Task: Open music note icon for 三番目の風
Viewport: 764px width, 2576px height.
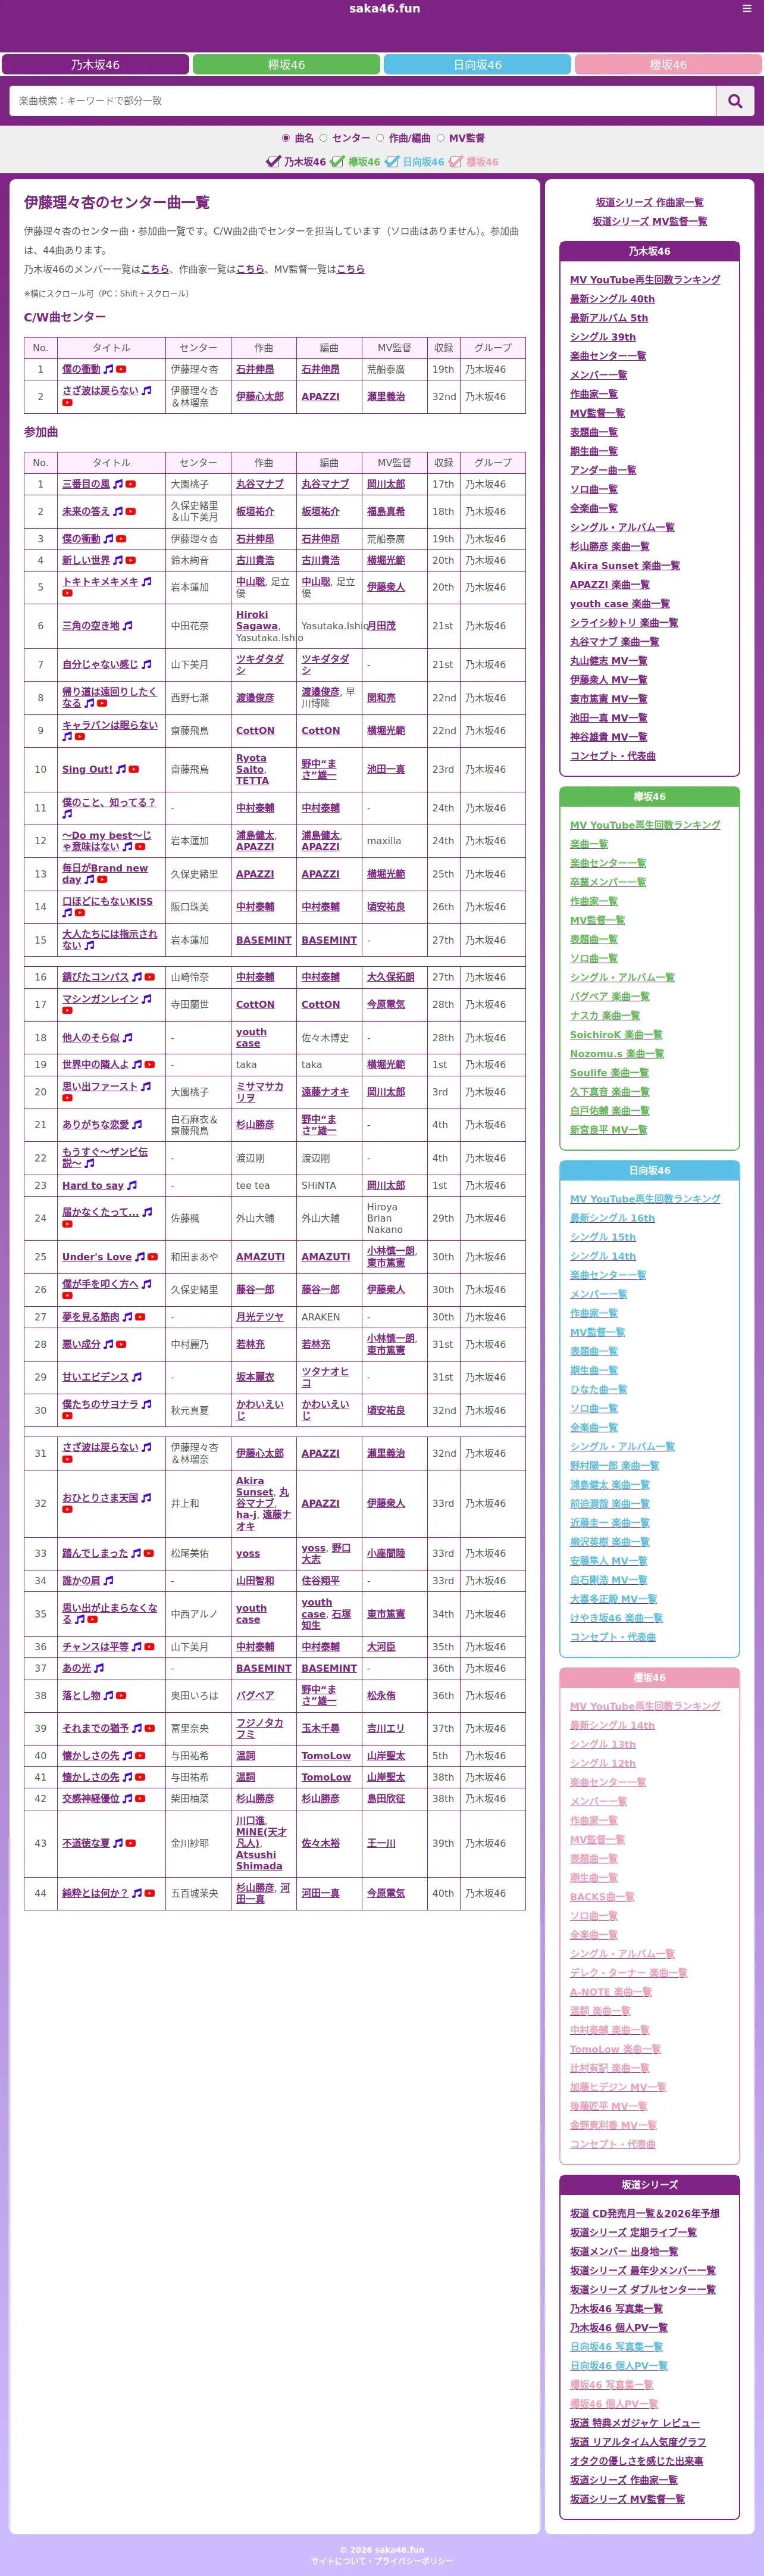Action: [118, 484]
